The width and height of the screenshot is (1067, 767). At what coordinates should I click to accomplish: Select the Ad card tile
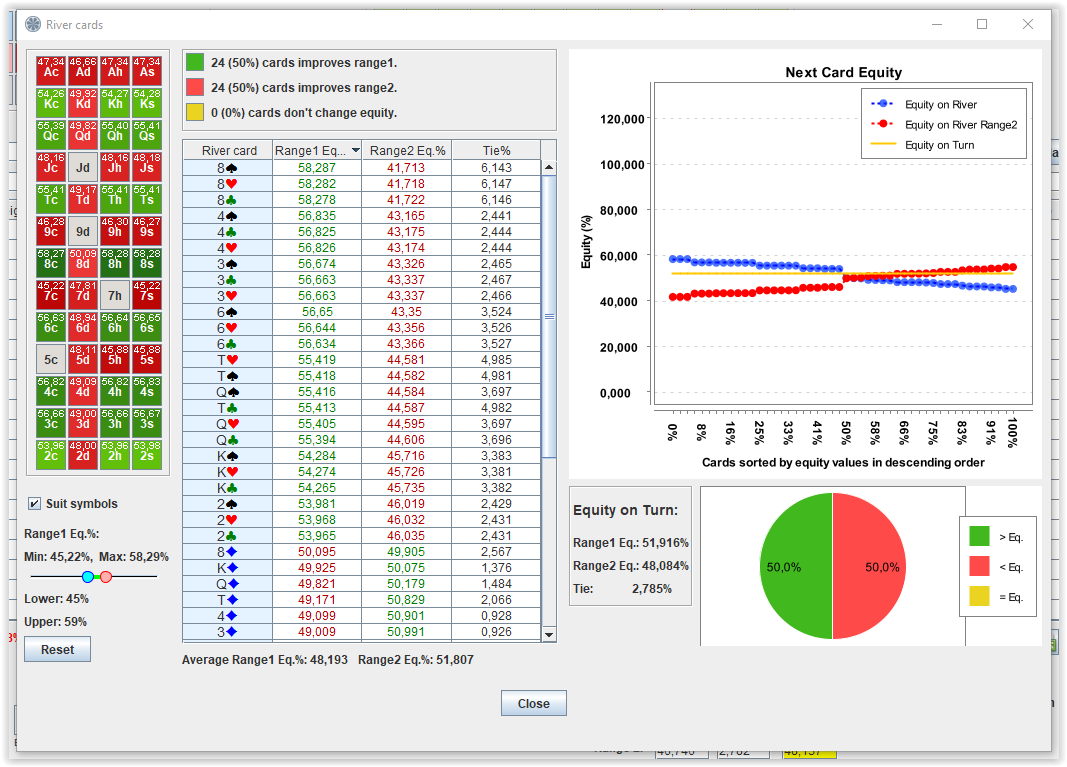(83, 71)
